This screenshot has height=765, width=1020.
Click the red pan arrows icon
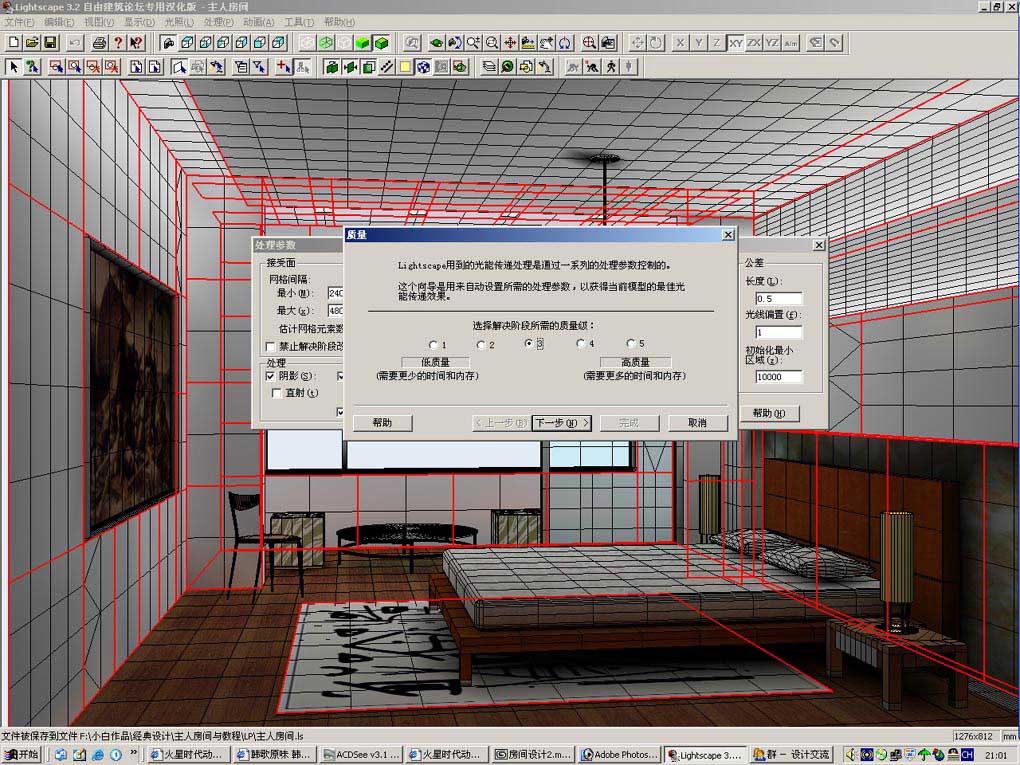pos(510,43)
